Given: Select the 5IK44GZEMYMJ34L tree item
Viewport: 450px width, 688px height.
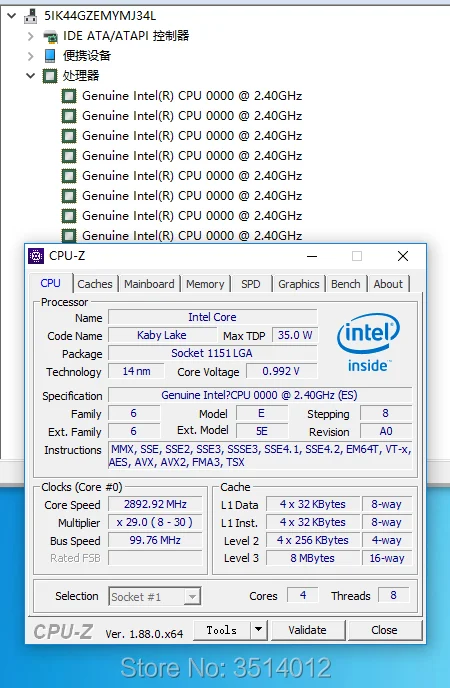Looking at the screenshot, I should click(100, 16).
